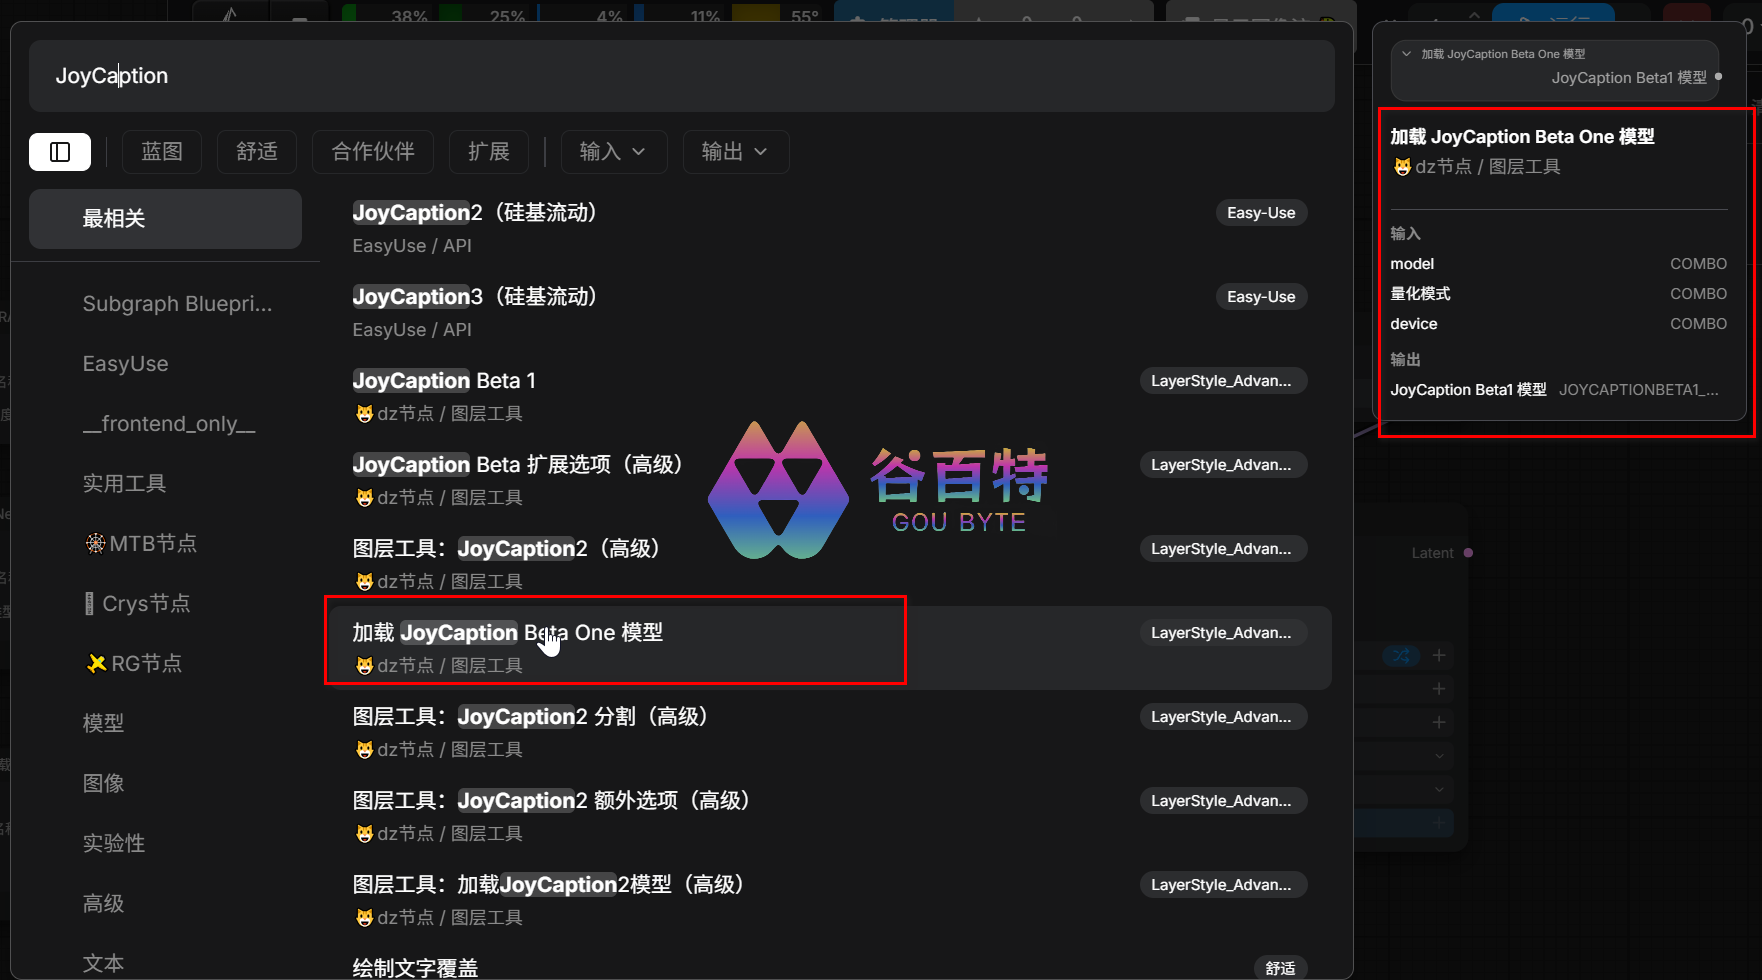Toggle the blue shuffle switch on the background node
Image resolution: width=1762 pixels, height=980 pixels.
click(x=1401, y=656)
